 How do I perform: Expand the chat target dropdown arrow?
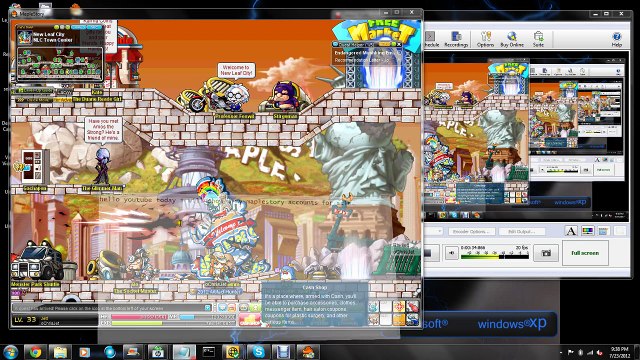point(208,308)
